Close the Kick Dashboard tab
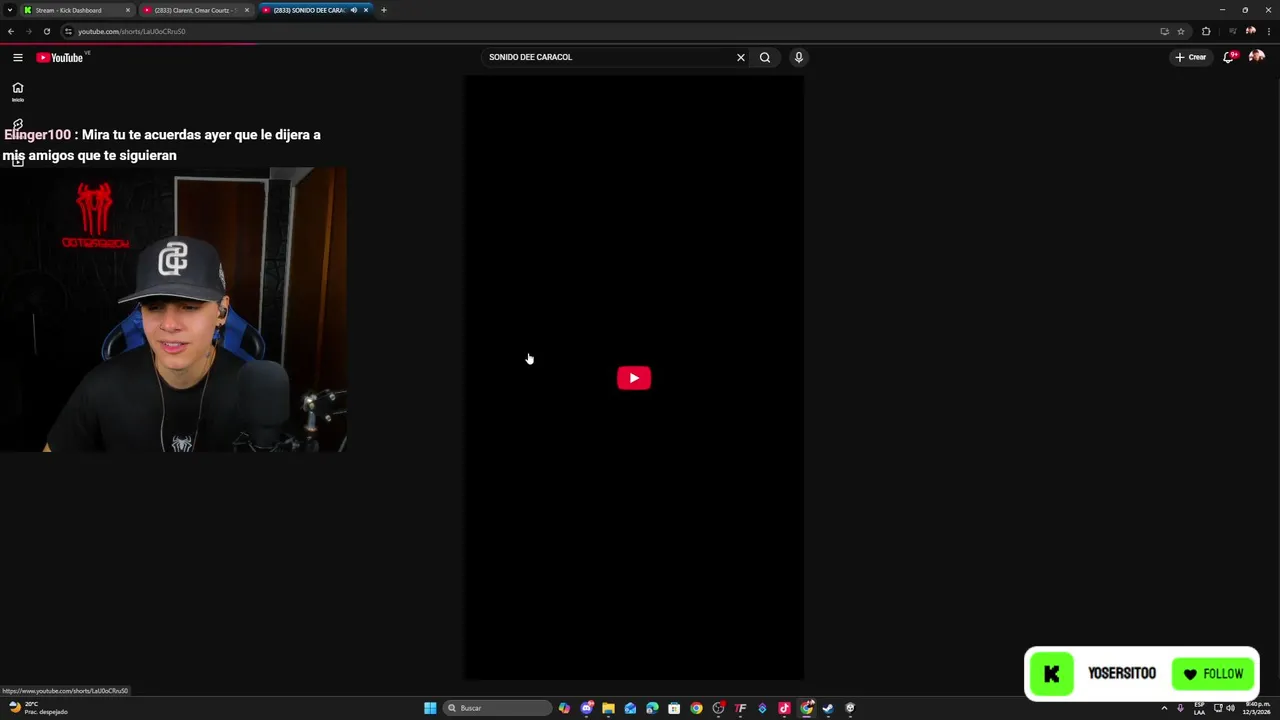 (128, 10)
